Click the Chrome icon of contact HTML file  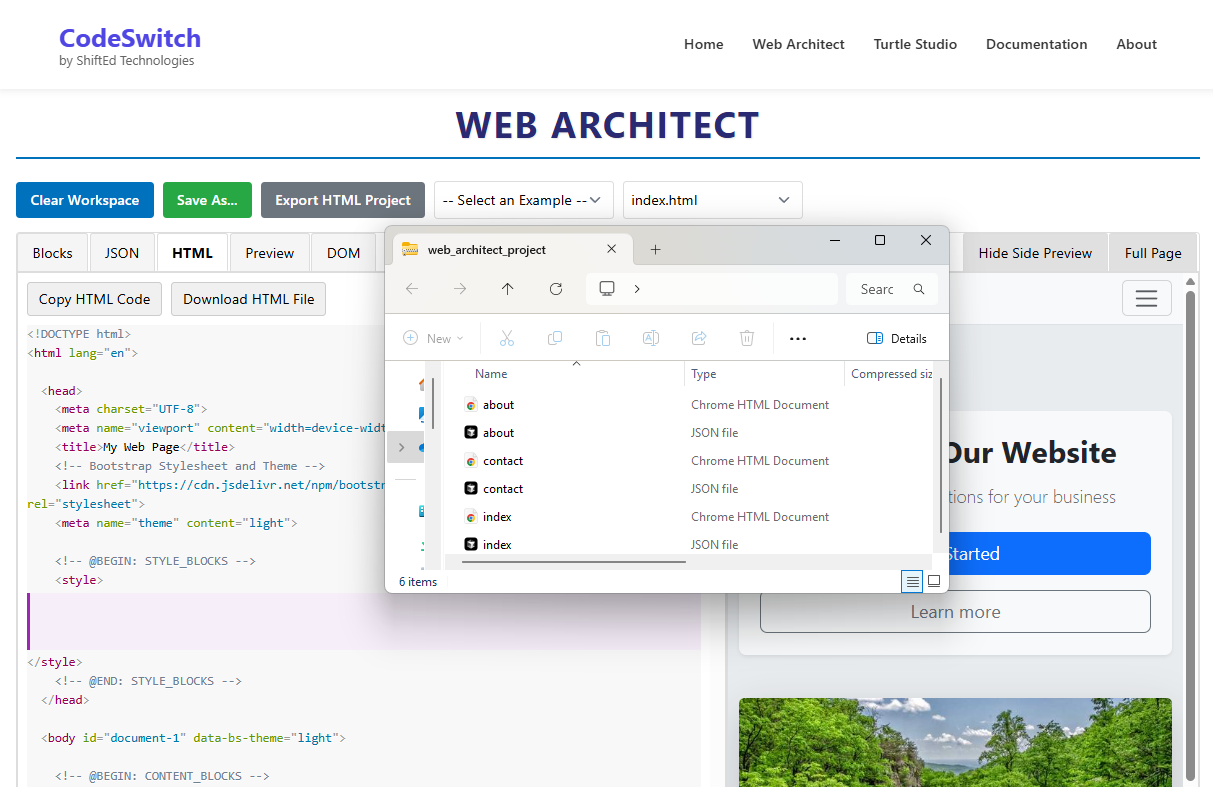point(471,461)
